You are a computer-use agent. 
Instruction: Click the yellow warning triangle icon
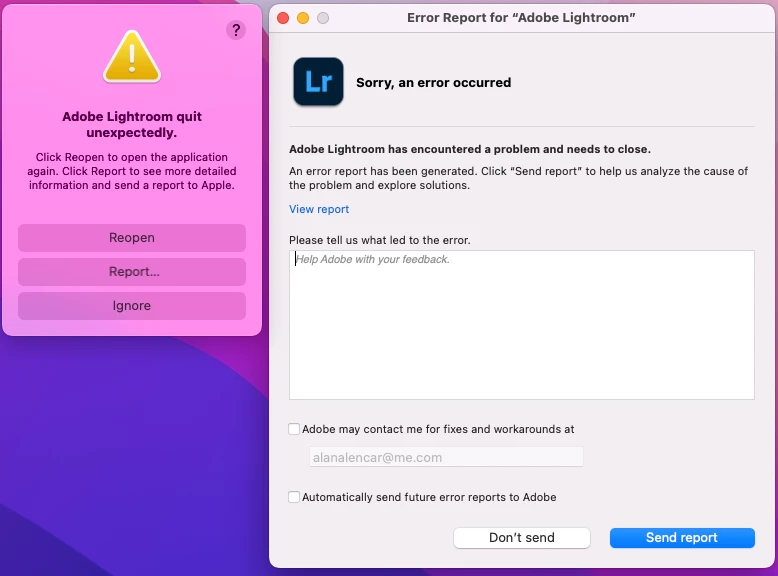point(132,57)
